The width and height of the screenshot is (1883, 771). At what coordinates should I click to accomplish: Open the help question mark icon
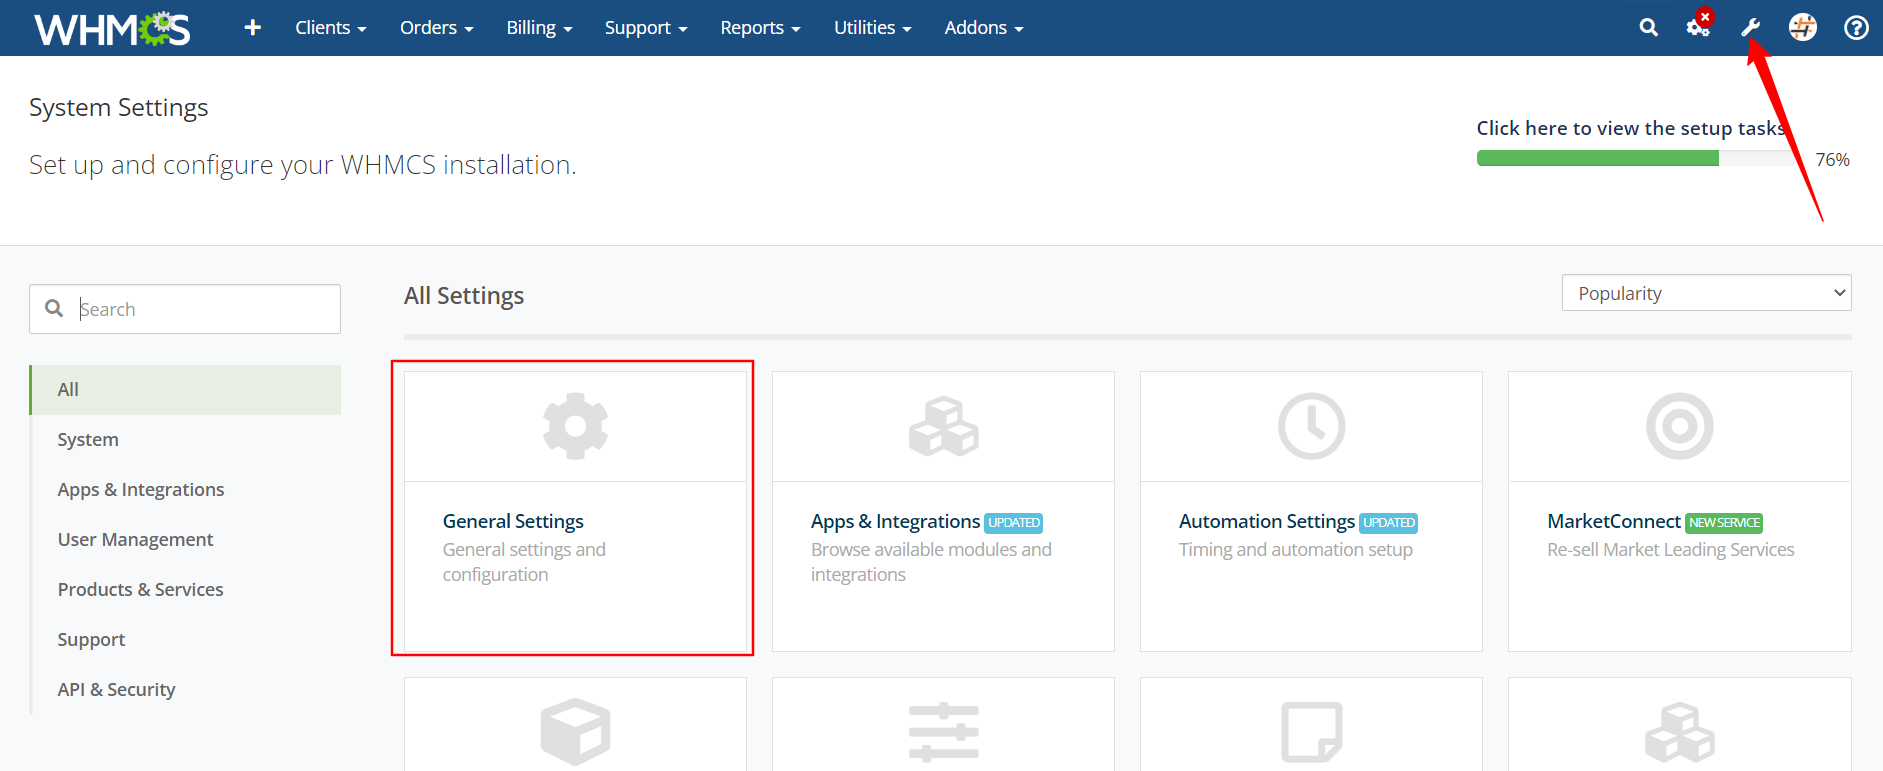click(x=1856, y=28)
